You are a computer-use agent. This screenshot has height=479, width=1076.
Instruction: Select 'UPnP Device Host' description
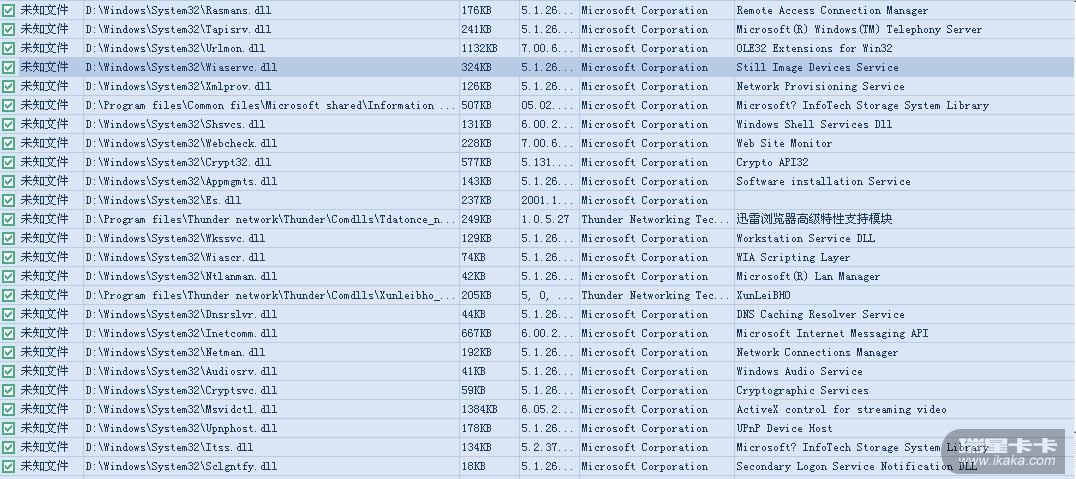(x=784, y=428)
